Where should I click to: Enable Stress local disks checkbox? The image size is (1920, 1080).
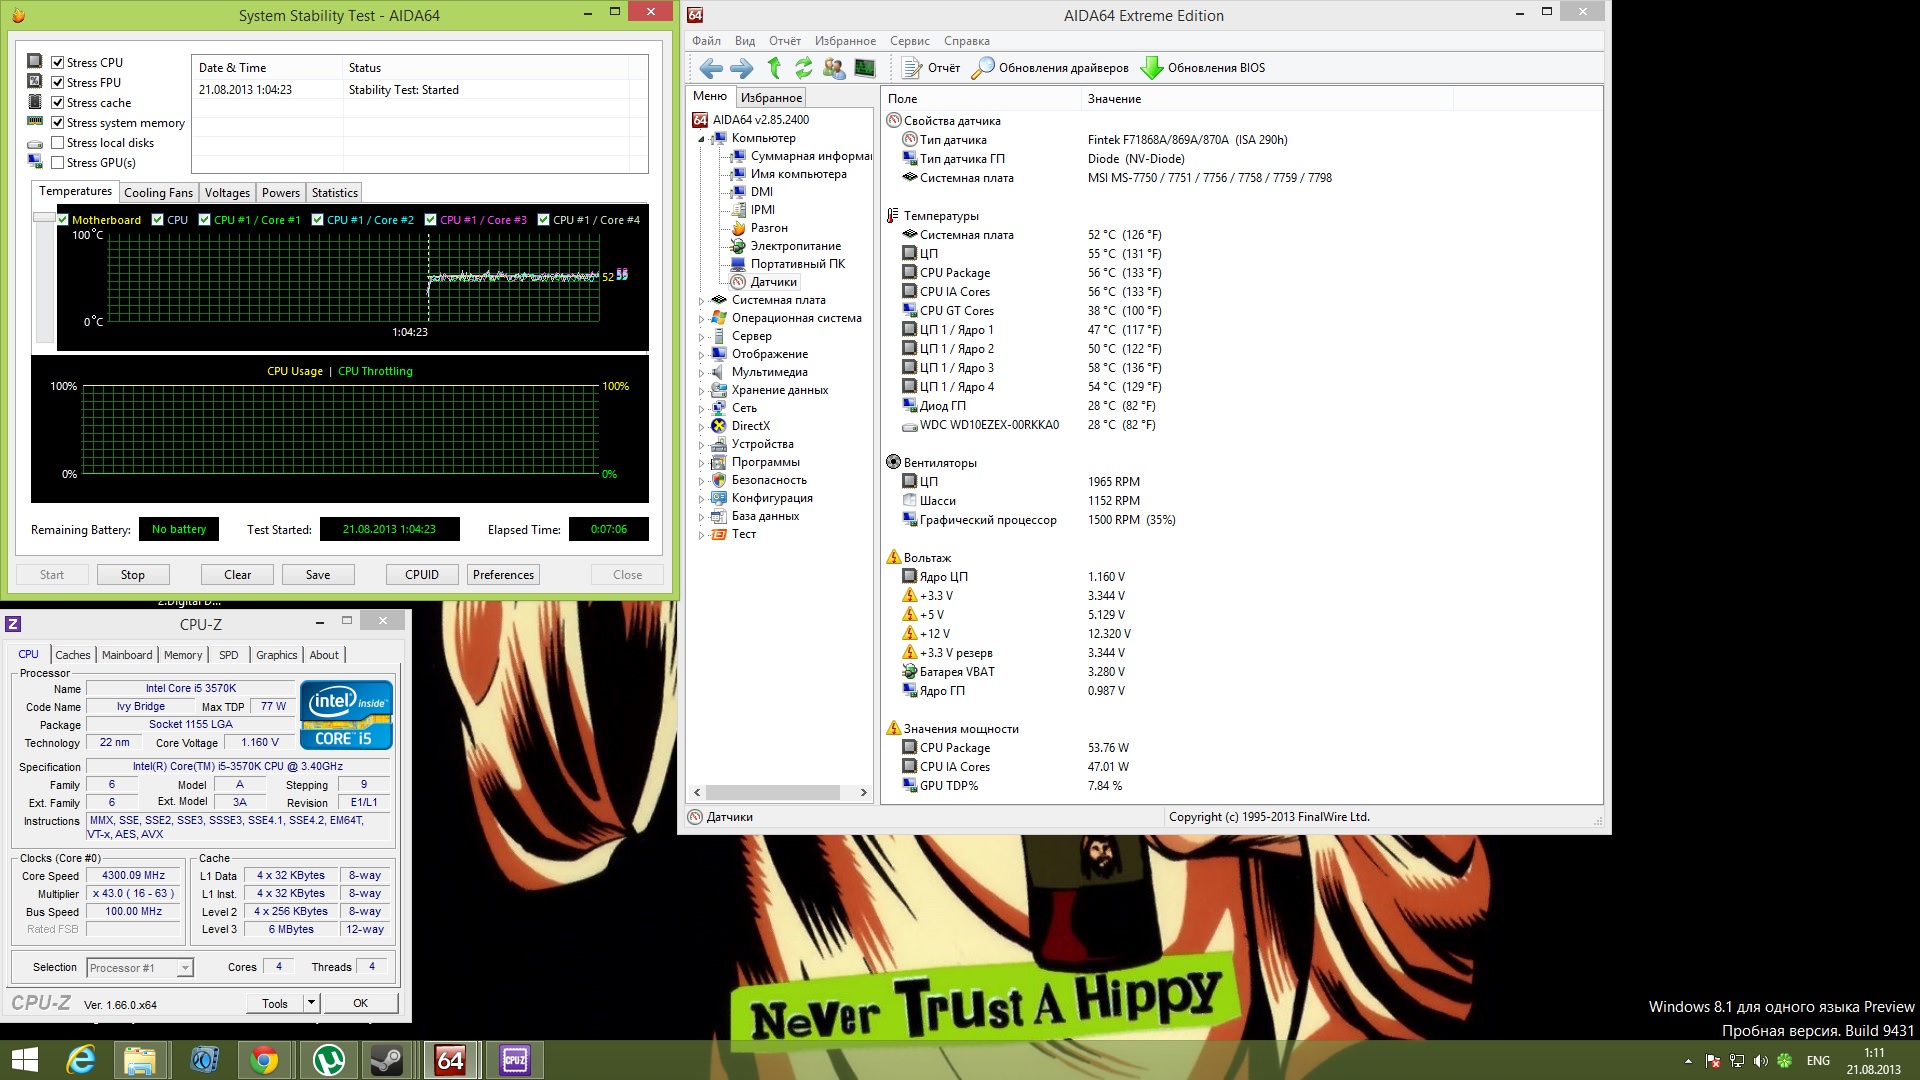(58, 142)
